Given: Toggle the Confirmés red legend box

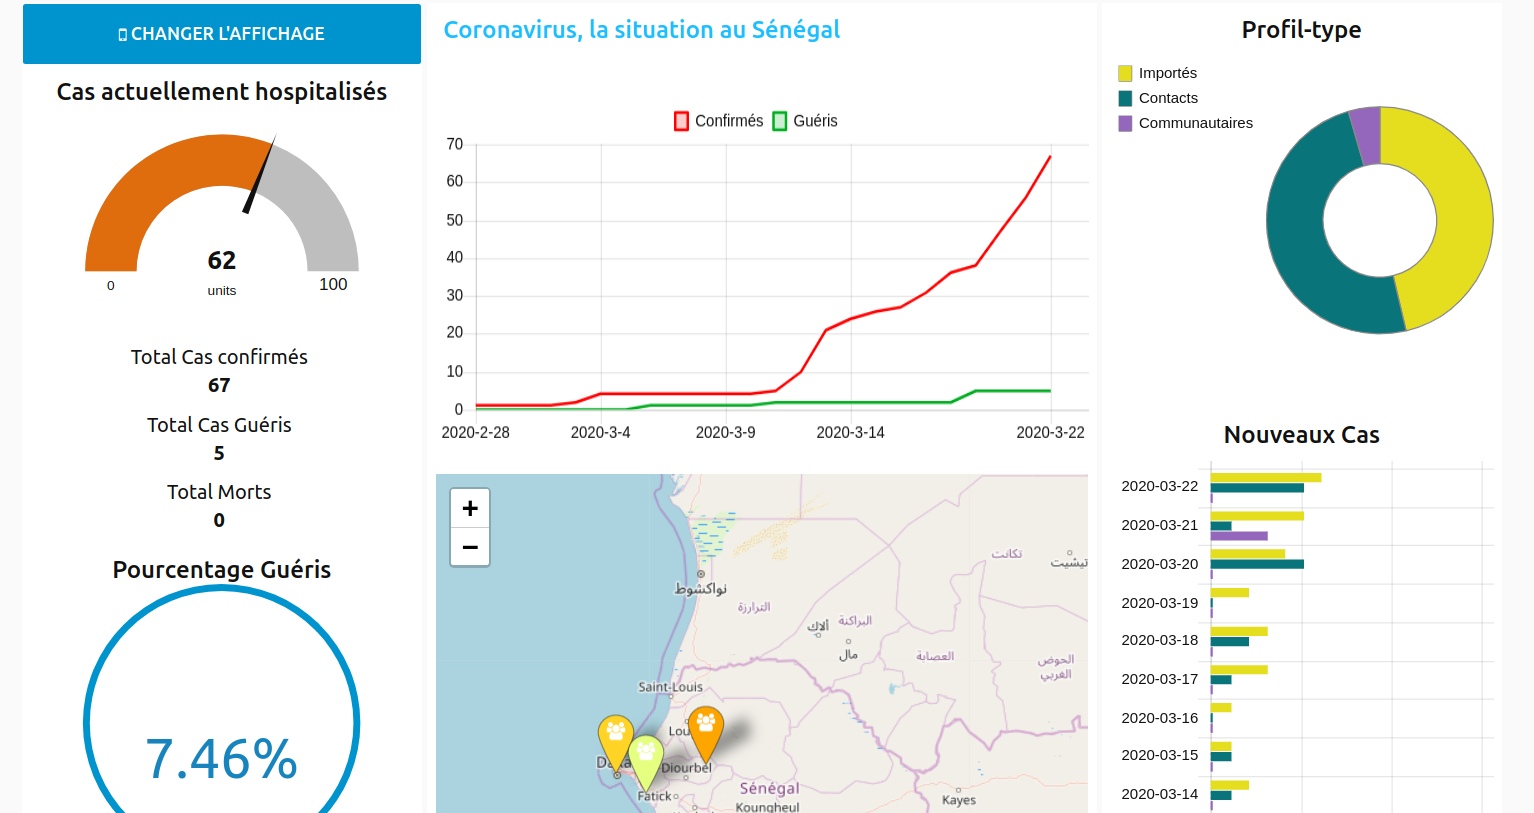Looking at the screenshot, I should click(x=681, y=121).
